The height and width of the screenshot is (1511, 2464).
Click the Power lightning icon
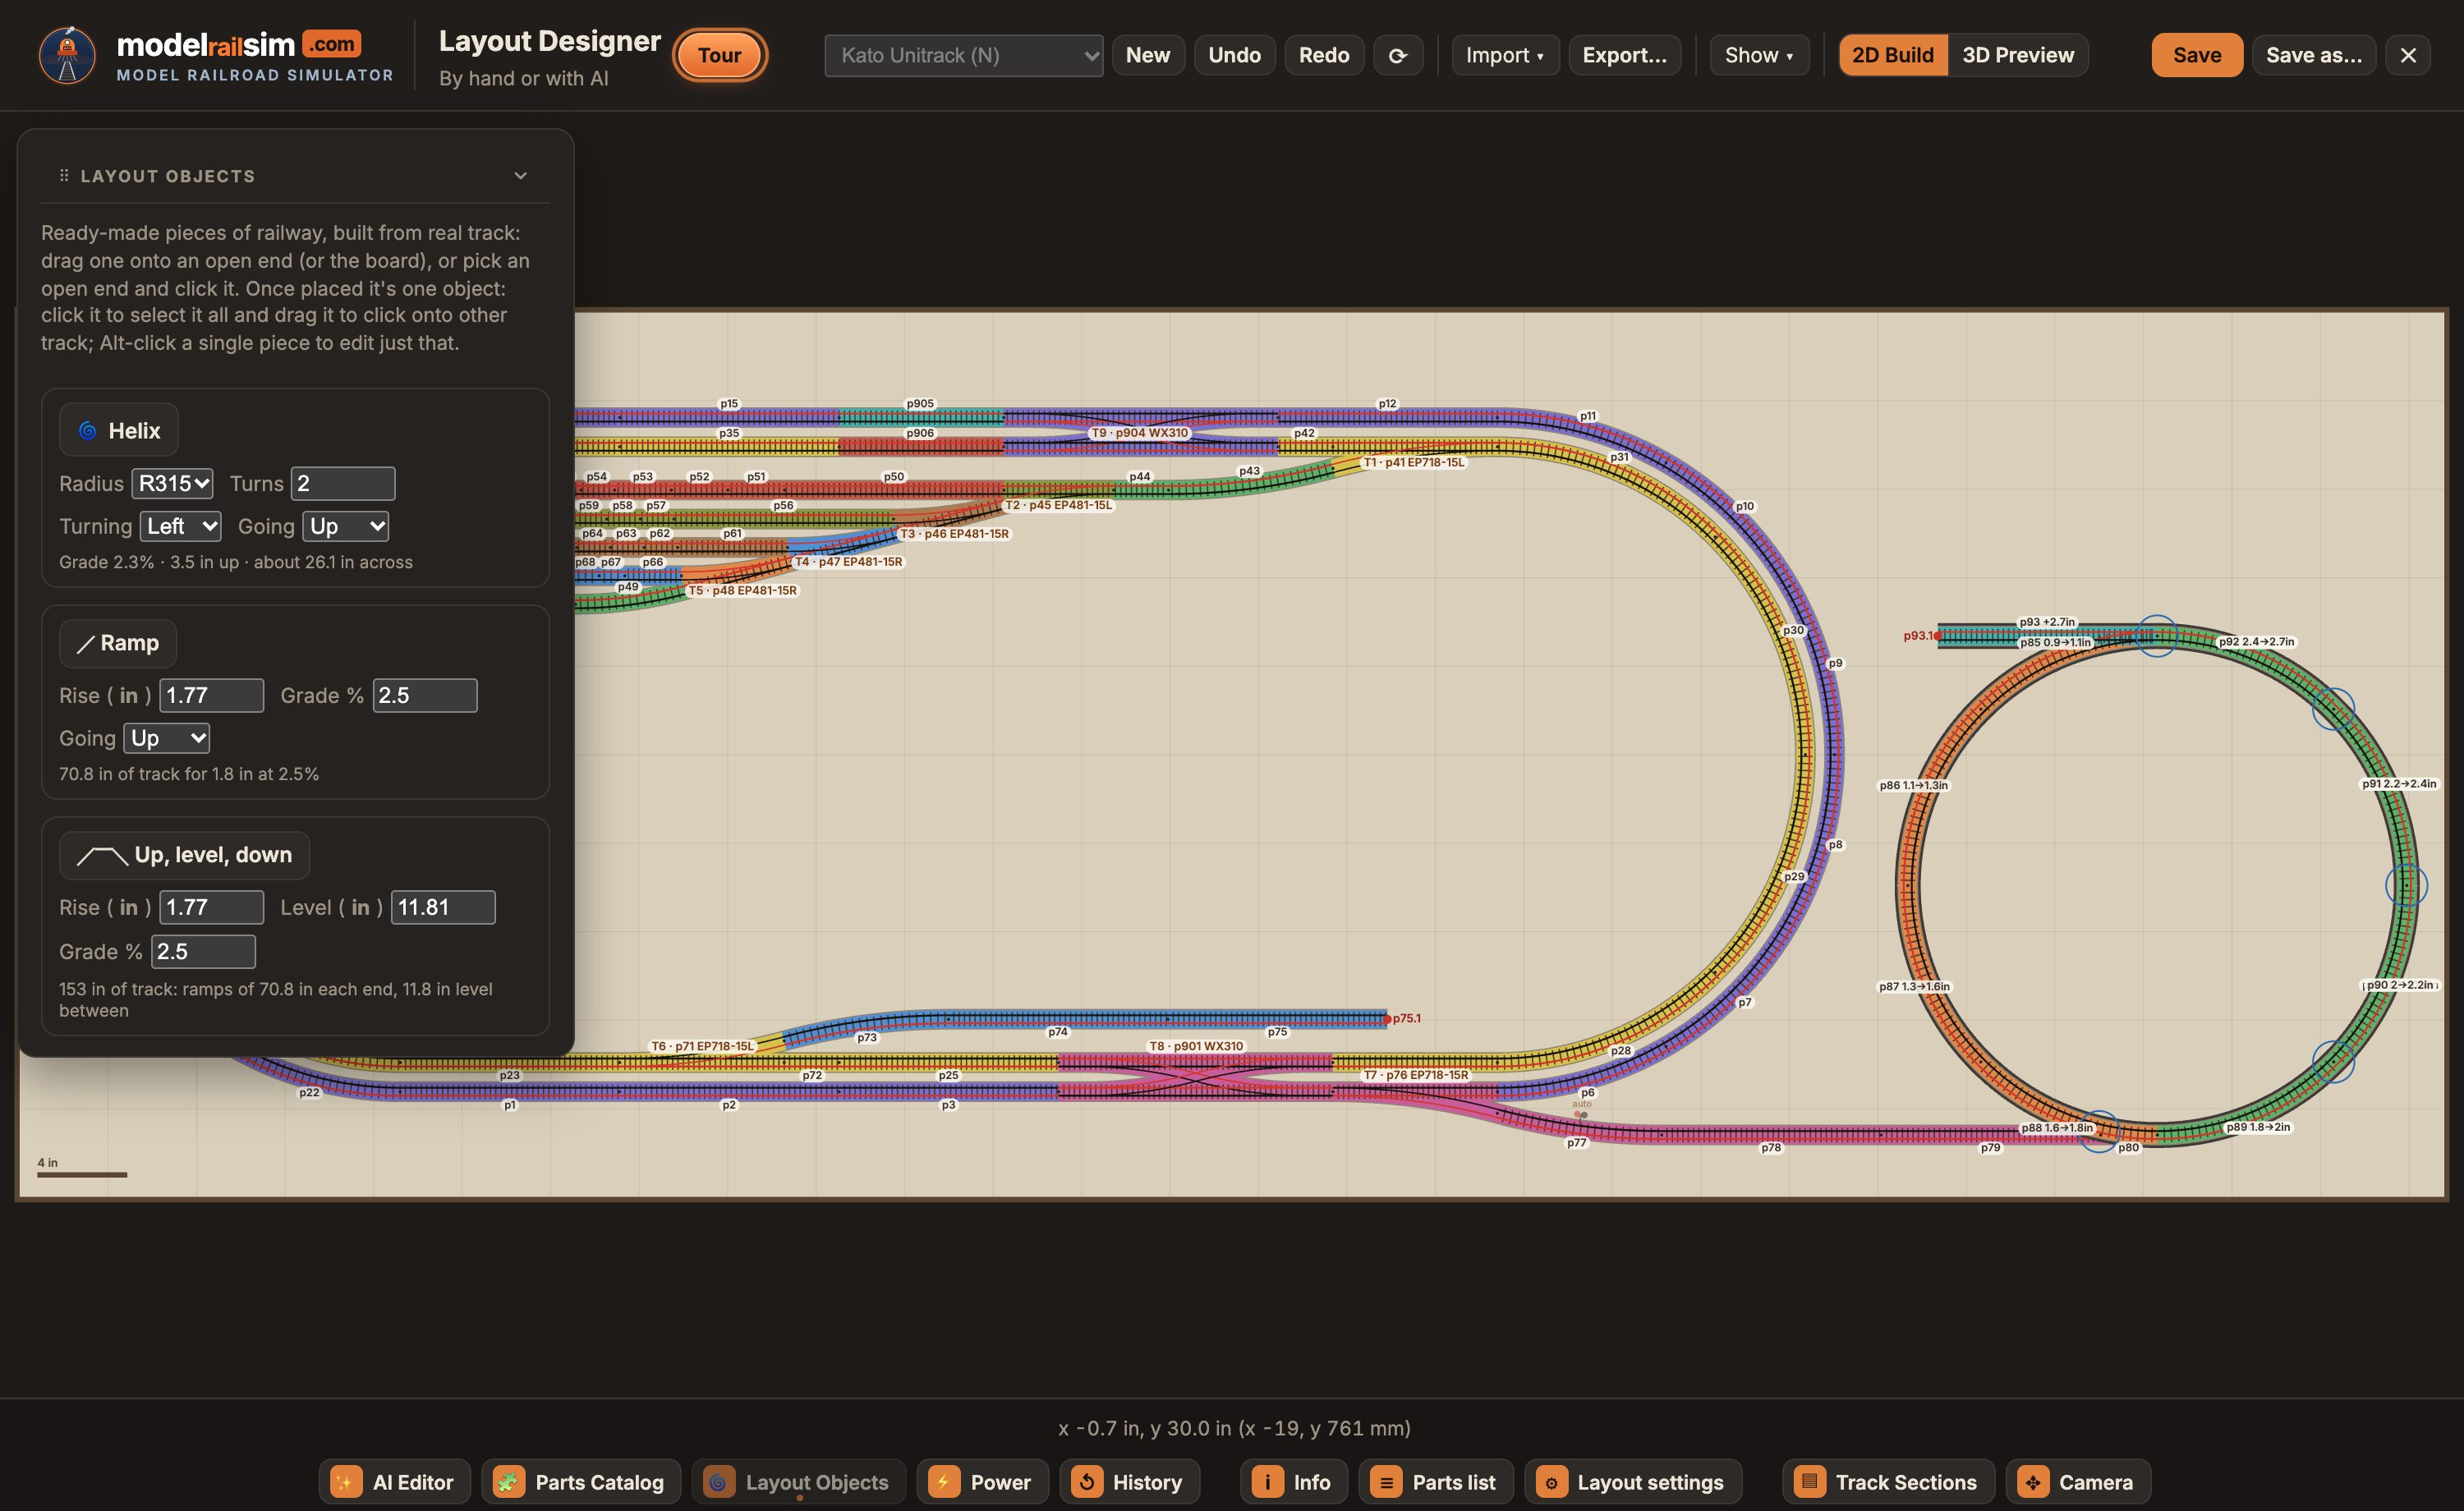pos(943,1481)
